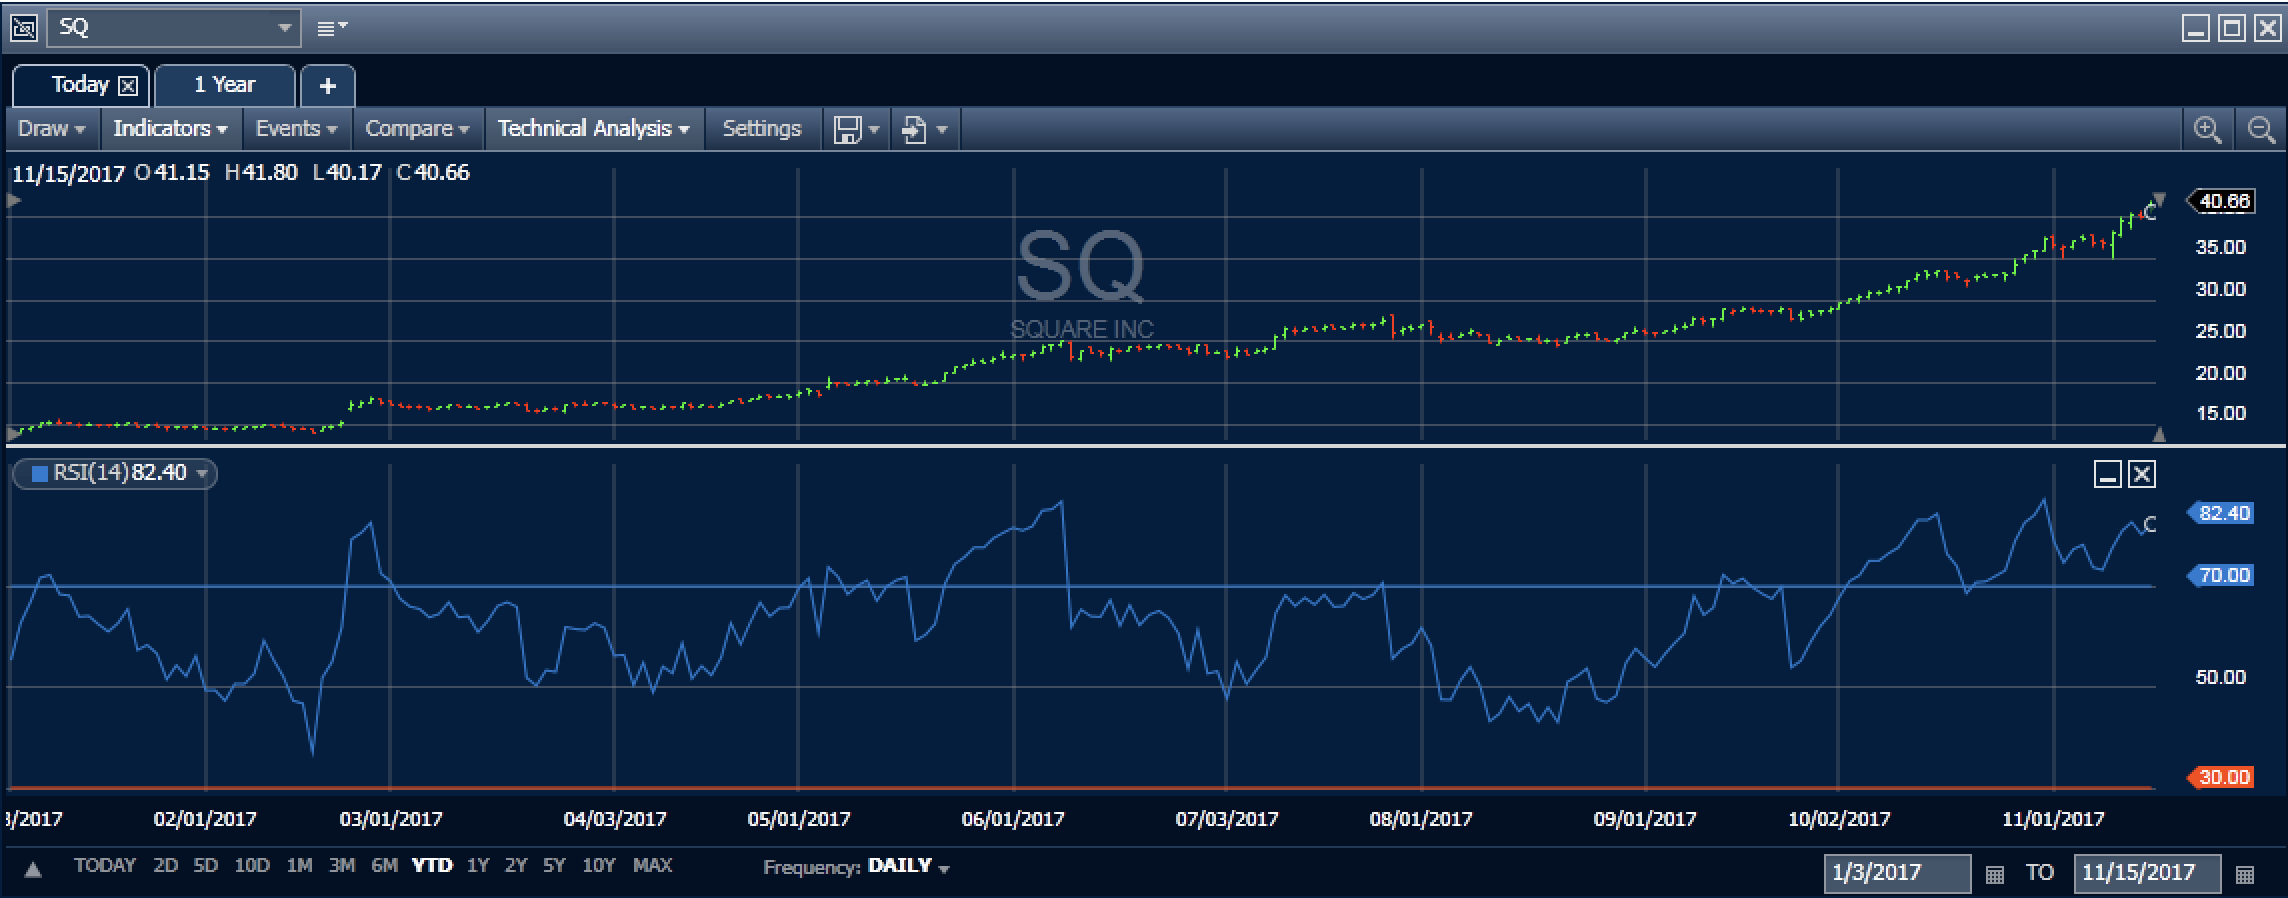Click the export document icon
2288x898 pixels.
click(x=914, y=130)
